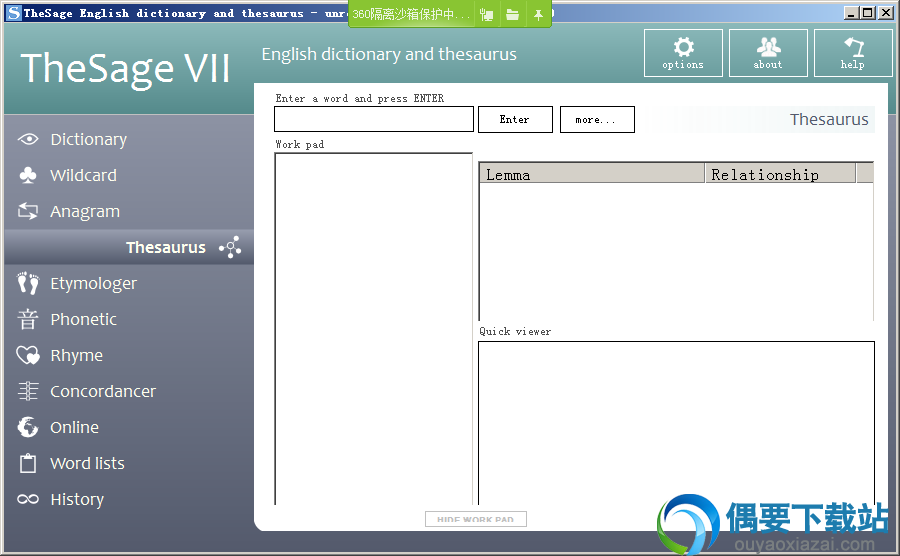Viewport: 900px width, 556px height.
Task: Go to the Phonetic search
Action: pyautogui.click(x=84, y=319)
